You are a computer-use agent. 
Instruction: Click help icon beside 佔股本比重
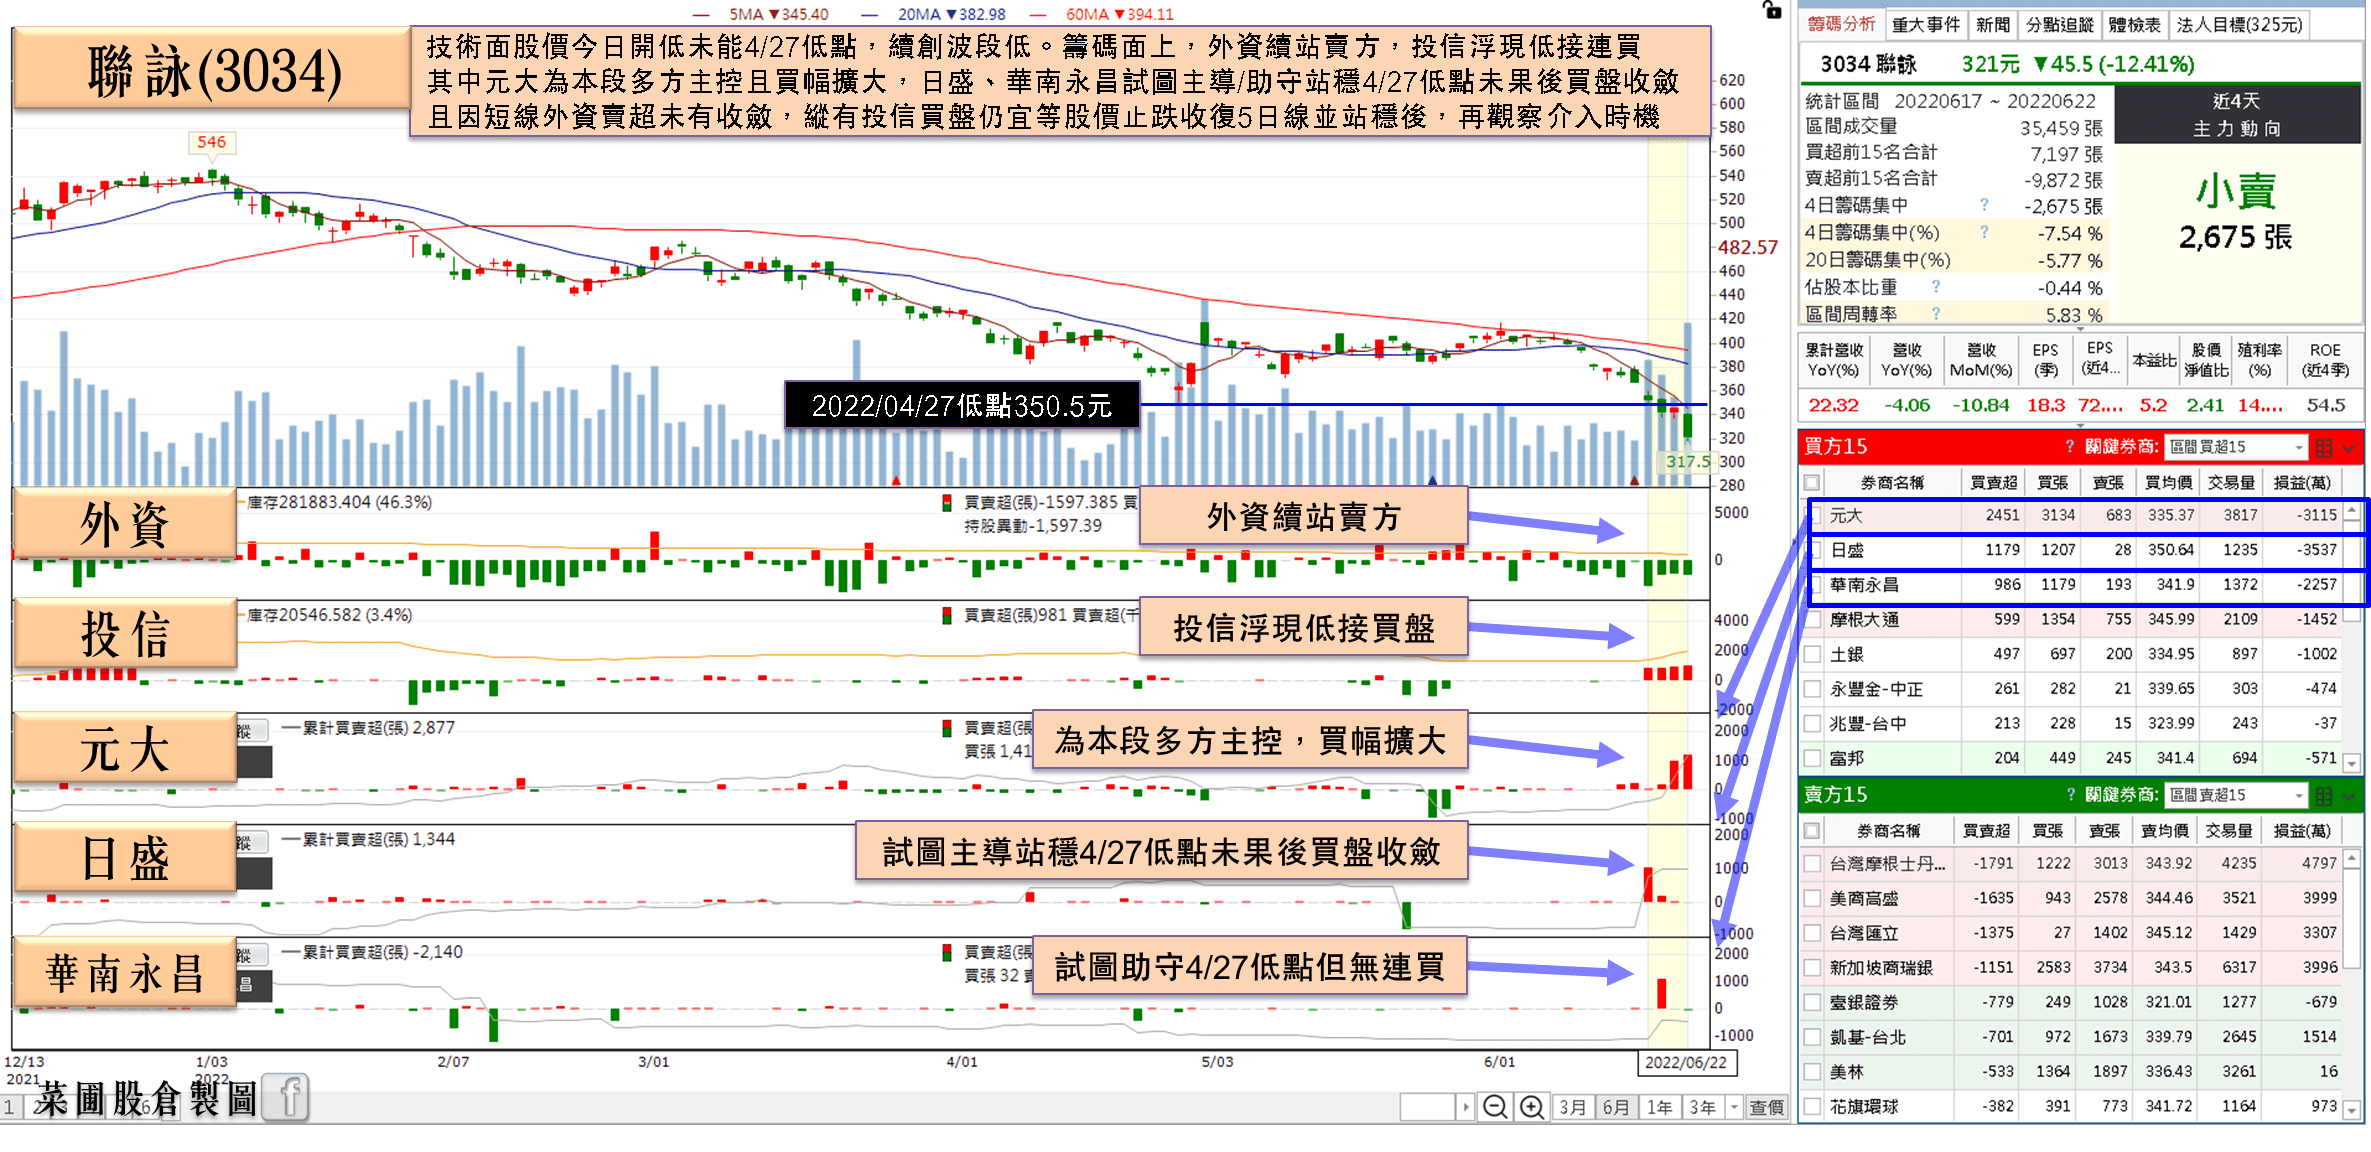coord(1936,287)
